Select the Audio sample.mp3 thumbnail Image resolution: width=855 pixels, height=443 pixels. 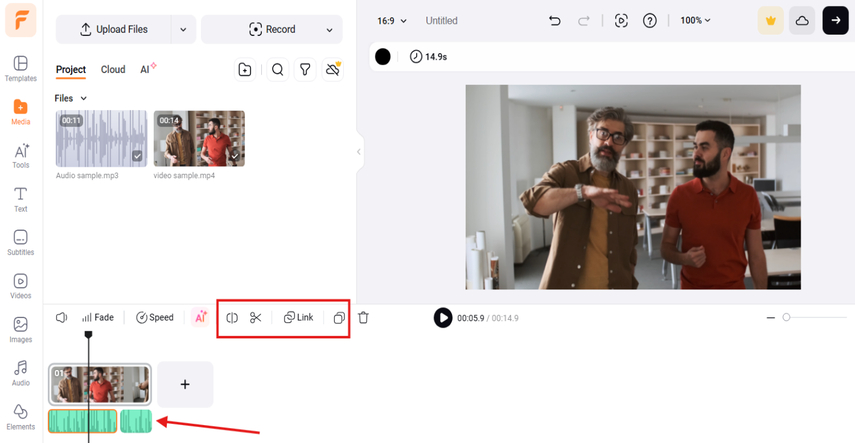(101, 139)
